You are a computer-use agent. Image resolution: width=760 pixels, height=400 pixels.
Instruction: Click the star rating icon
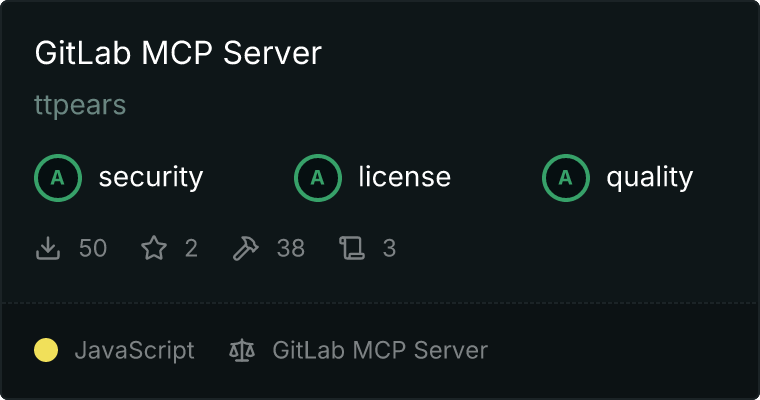pos(154,248)
